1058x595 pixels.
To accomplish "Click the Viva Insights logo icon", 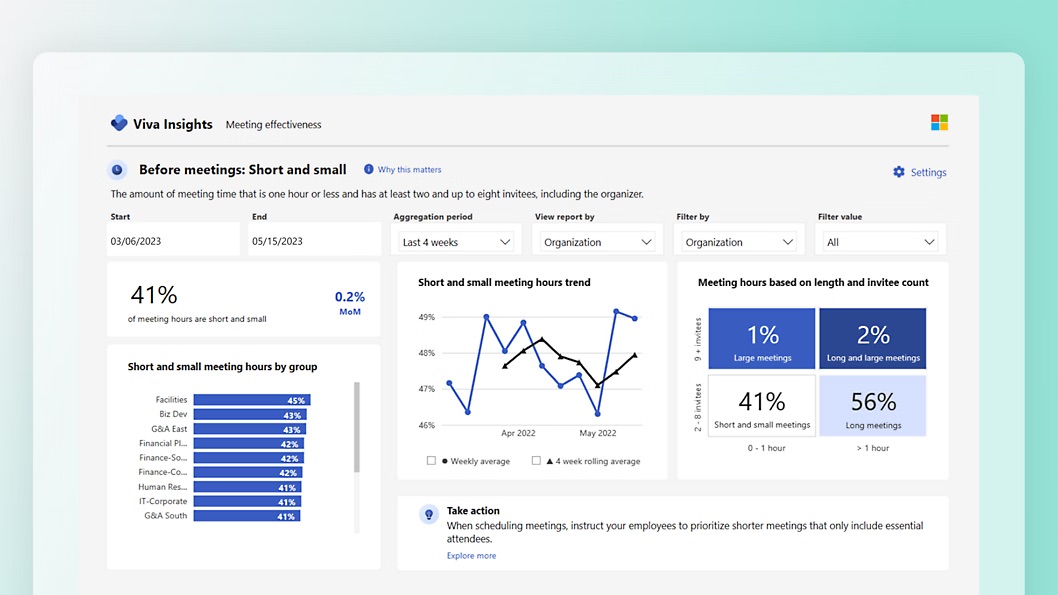I will pos(119,124).
